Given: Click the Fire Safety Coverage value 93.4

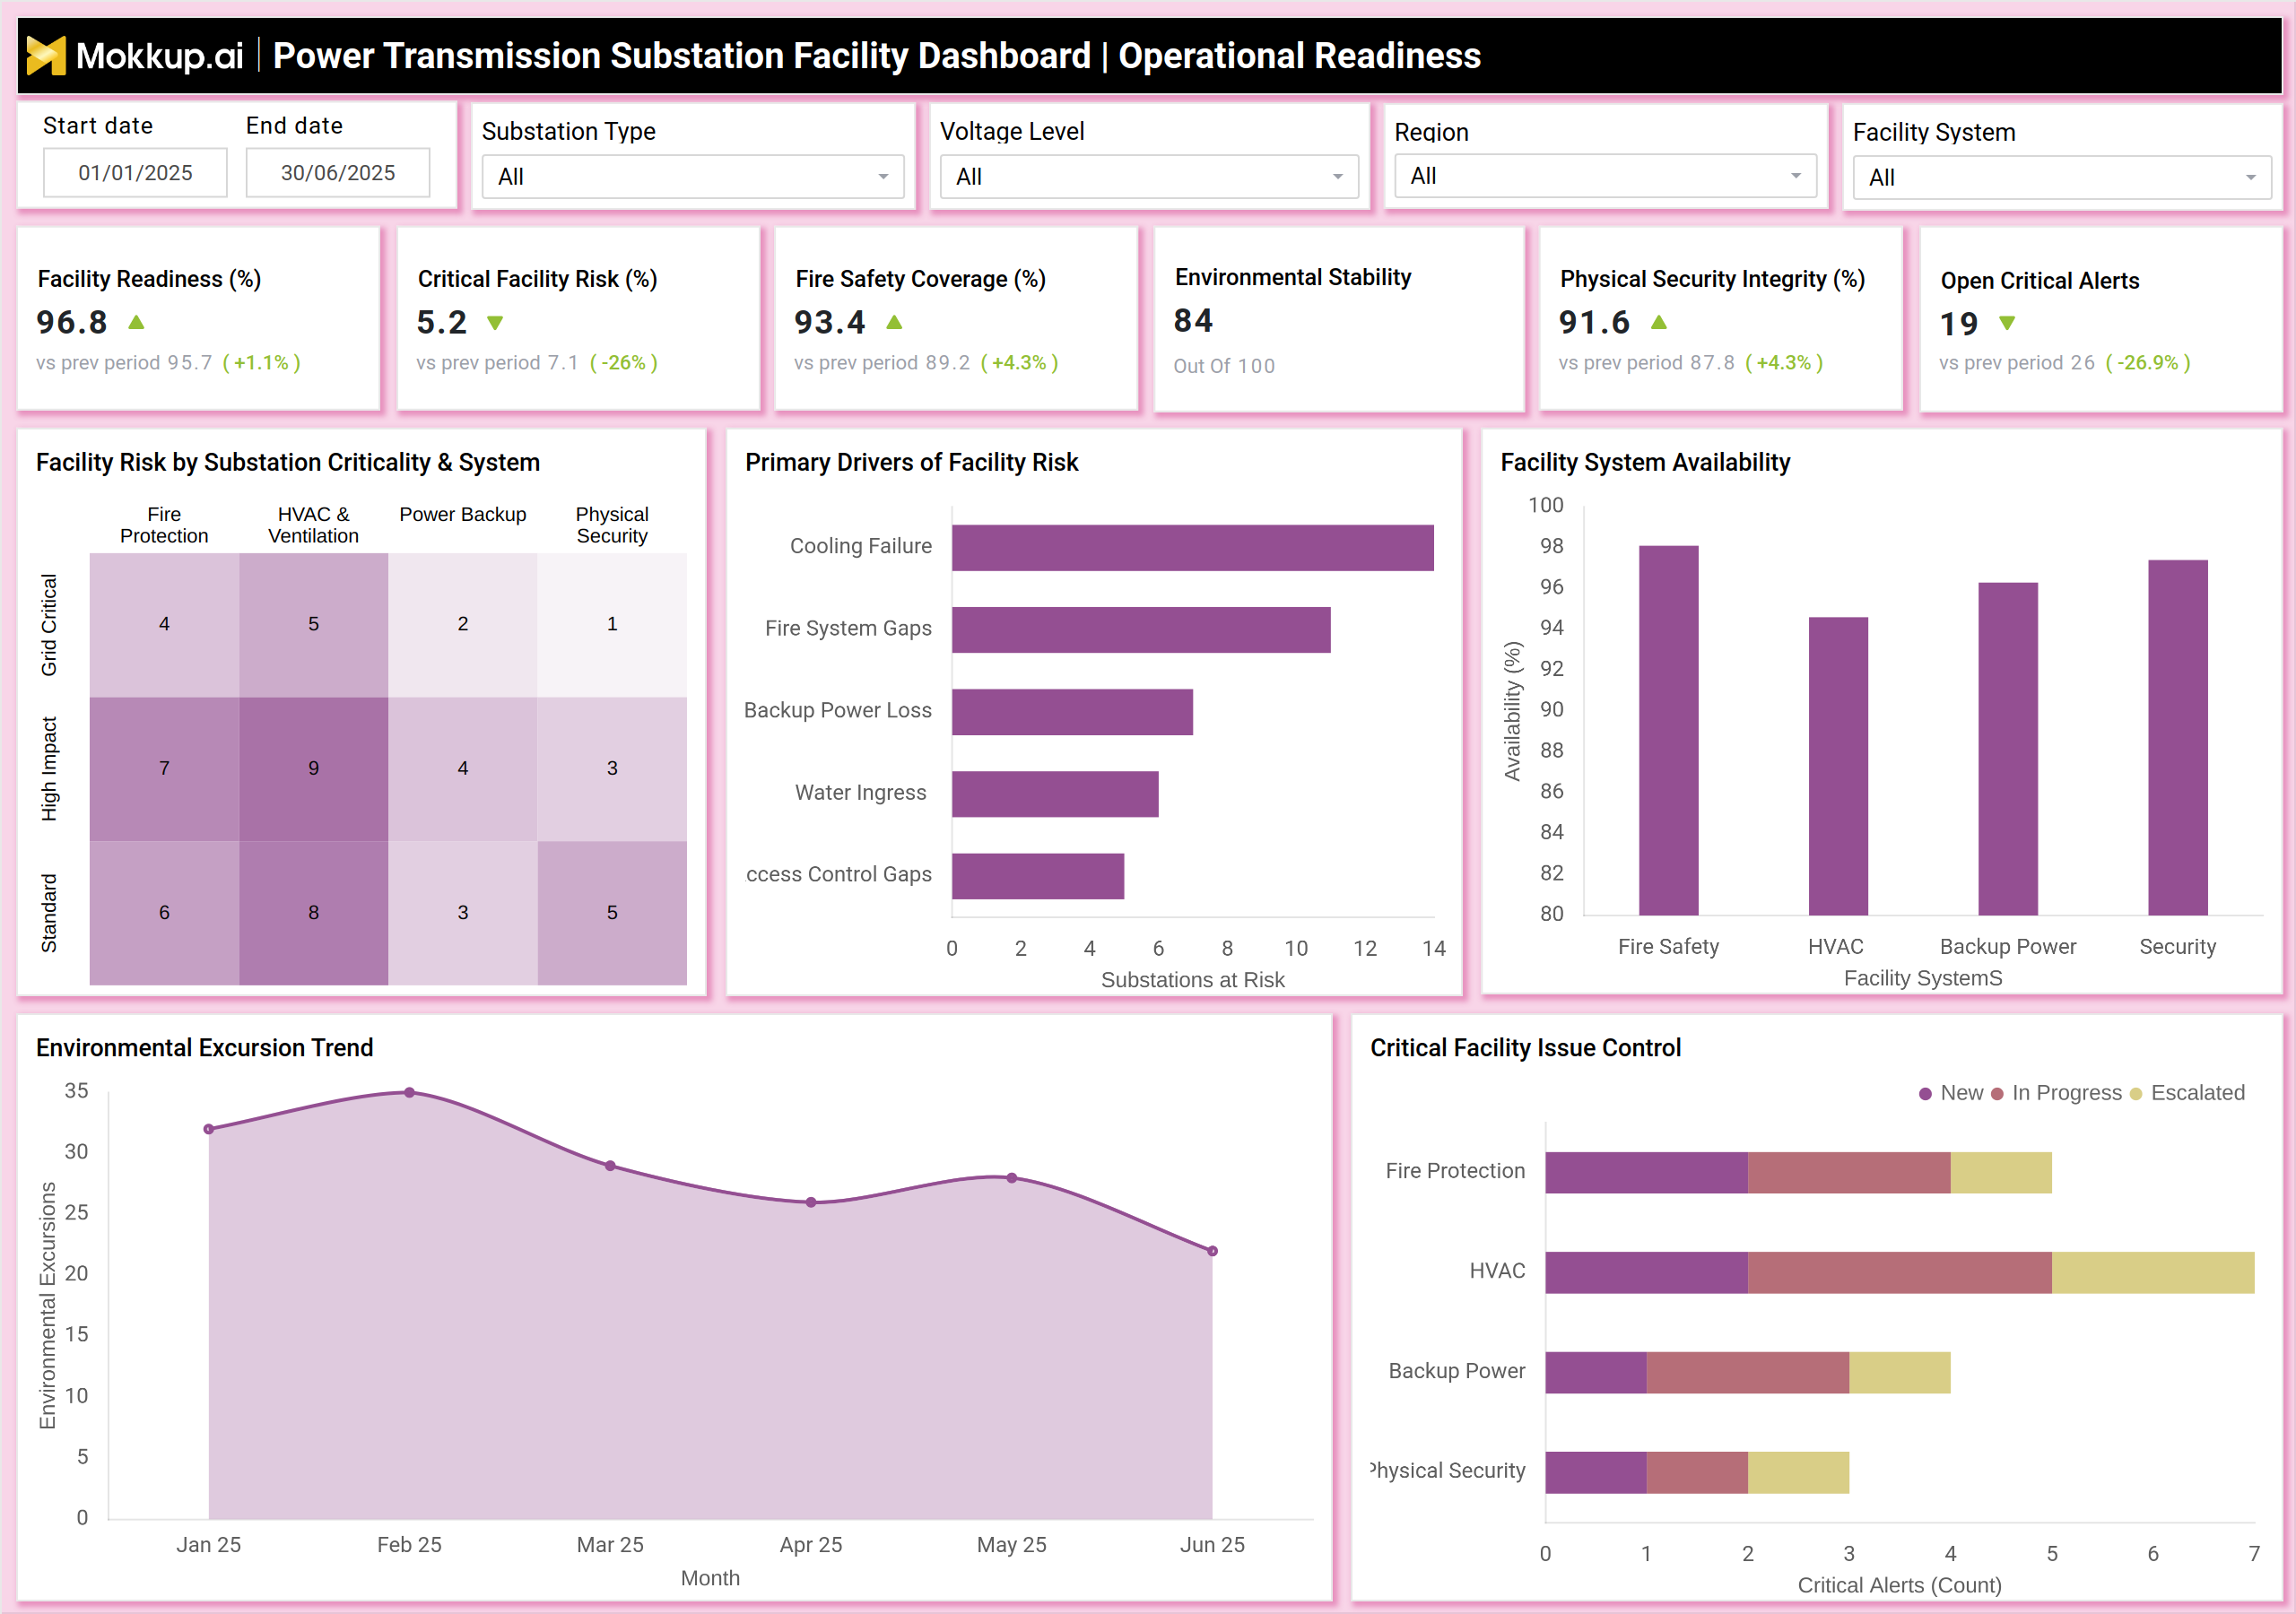Looking at the screenshot, I should pyautogui.click(x=830, y=322).
